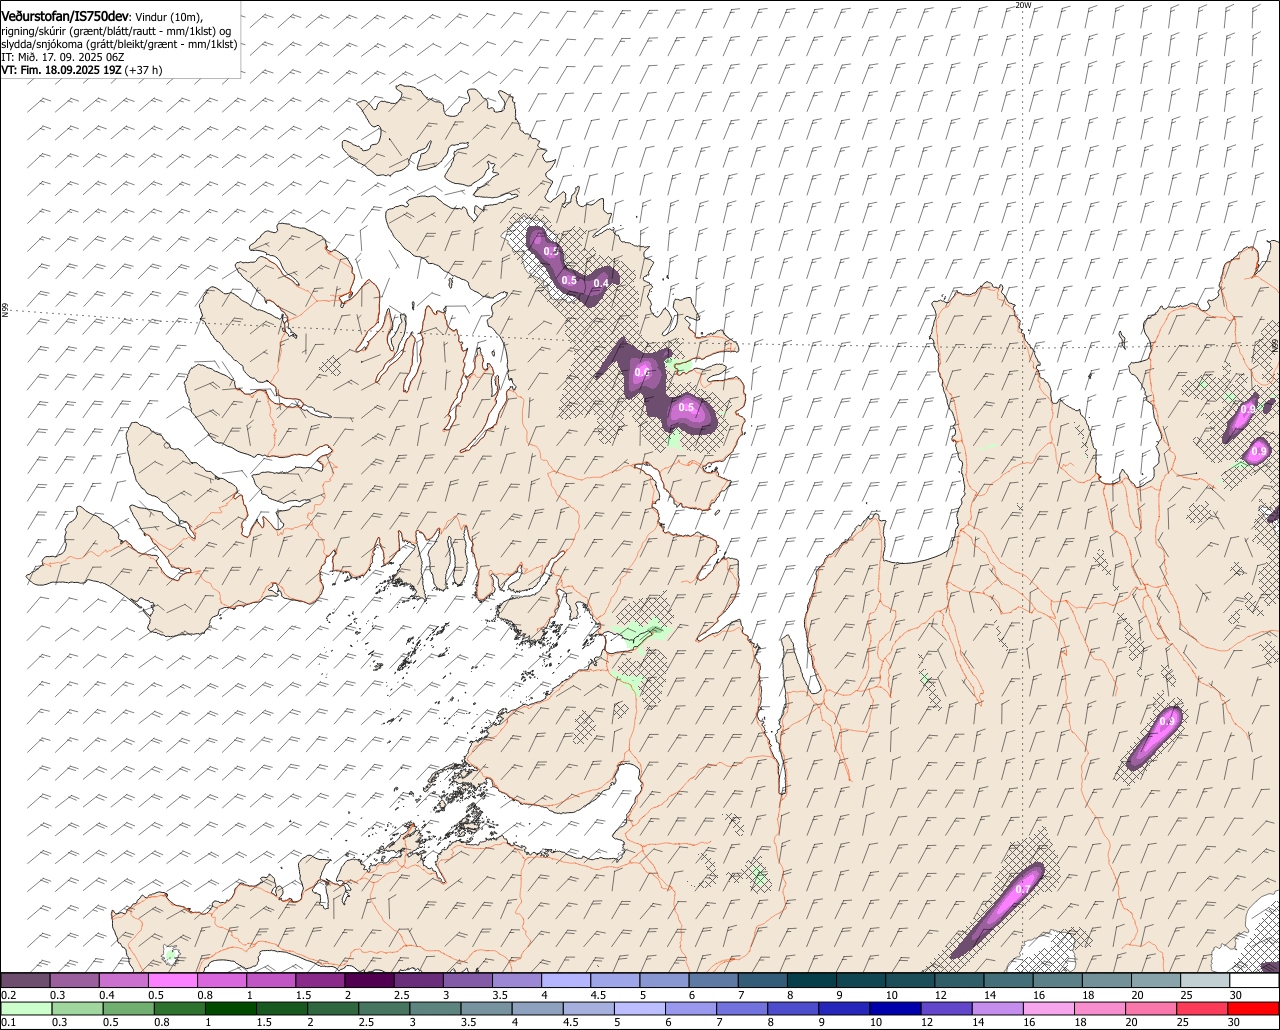Image resolution: width=1280 pixels, height=1030 pixels.
Task: Click the 'Veðurstofan/IS750dev' title text
Action: 65,16
